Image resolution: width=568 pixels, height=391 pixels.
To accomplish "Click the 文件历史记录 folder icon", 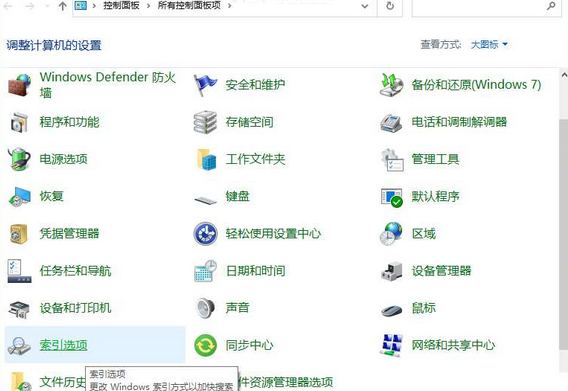I will [20, 381].
